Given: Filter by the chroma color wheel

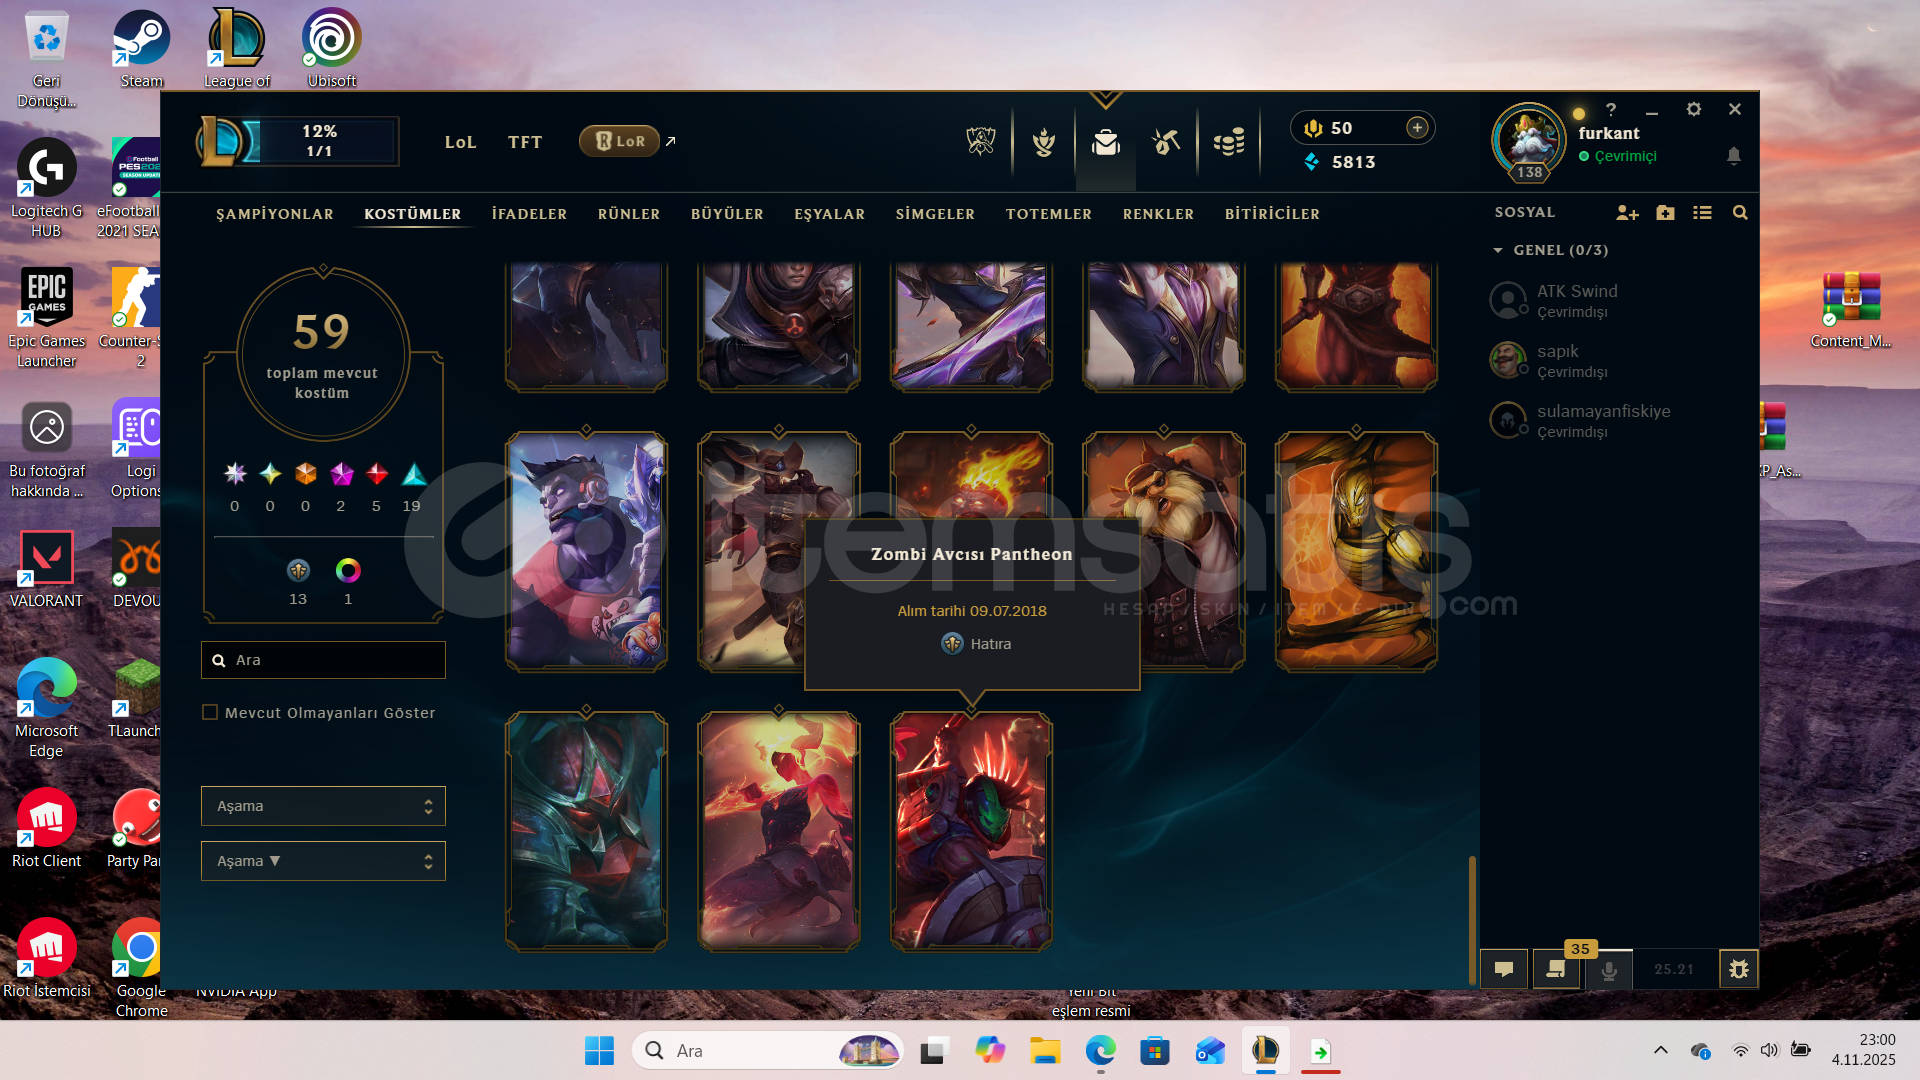Looking at the screenshot, I should (348, 571).
